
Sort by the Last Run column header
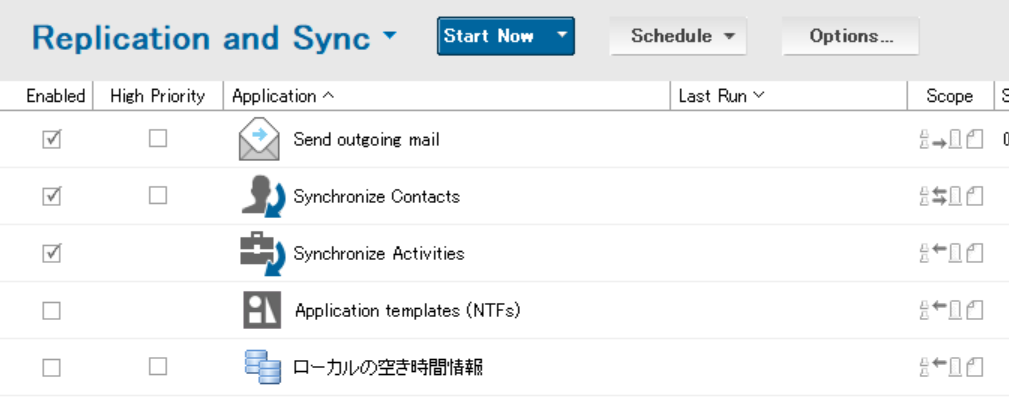(721, 96)
